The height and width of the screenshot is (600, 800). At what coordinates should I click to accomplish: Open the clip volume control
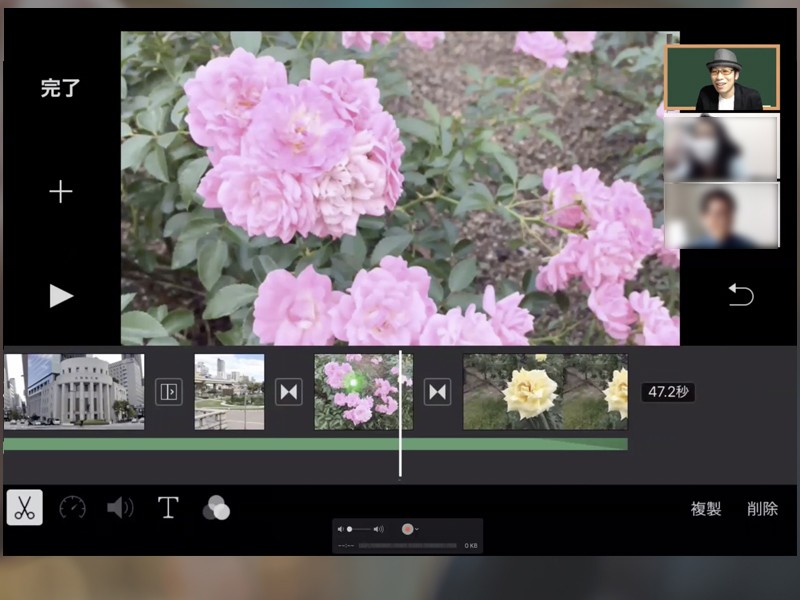[x=120, y=508]
